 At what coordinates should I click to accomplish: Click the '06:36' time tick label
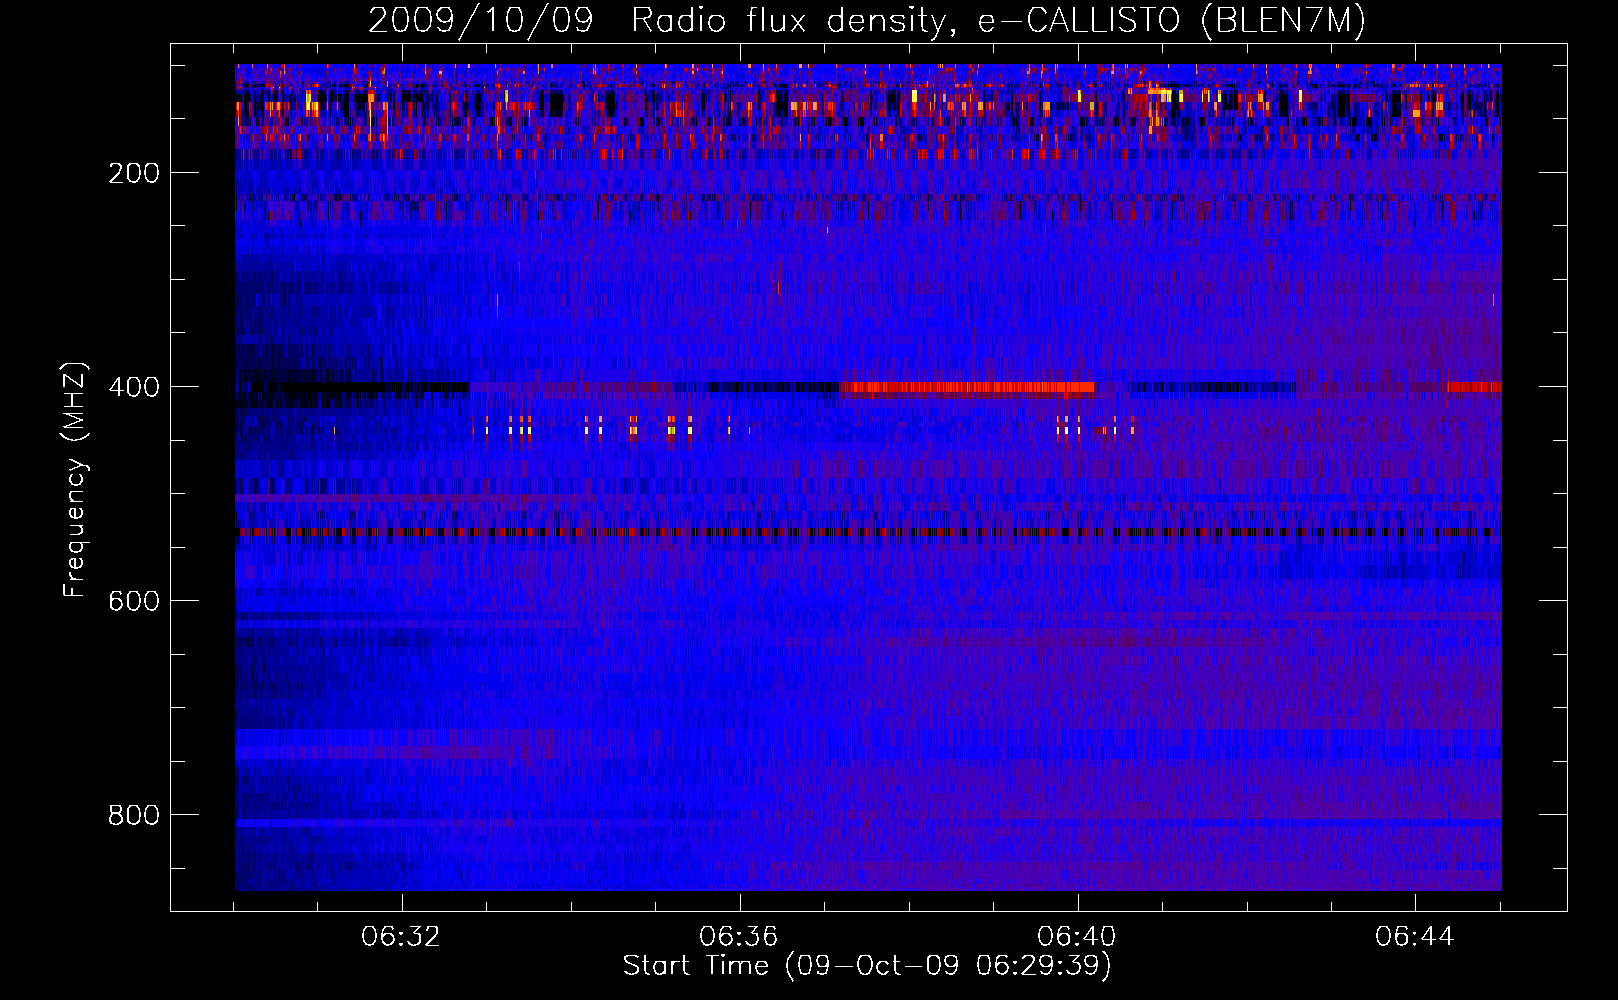click(x=739, y=937)
